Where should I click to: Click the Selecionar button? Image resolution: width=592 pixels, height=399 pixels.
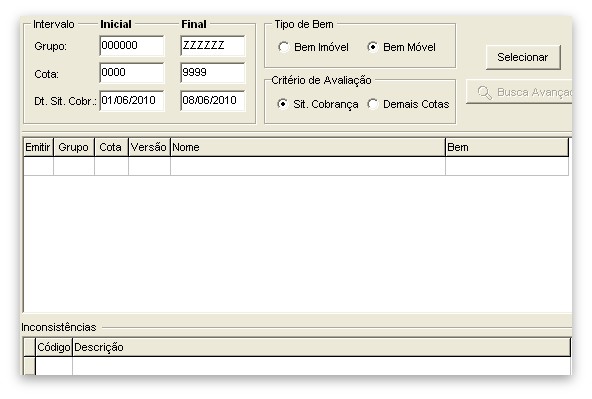(x=523, y=57)
